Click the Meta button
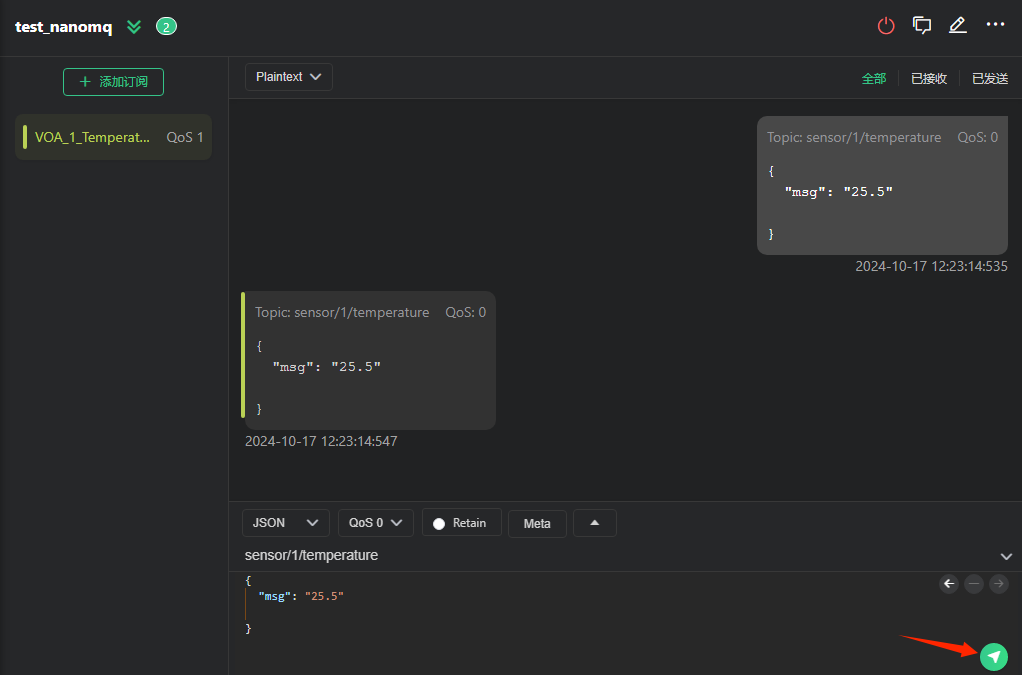This screenshot has width=1022, height=675. click(537, 524)
